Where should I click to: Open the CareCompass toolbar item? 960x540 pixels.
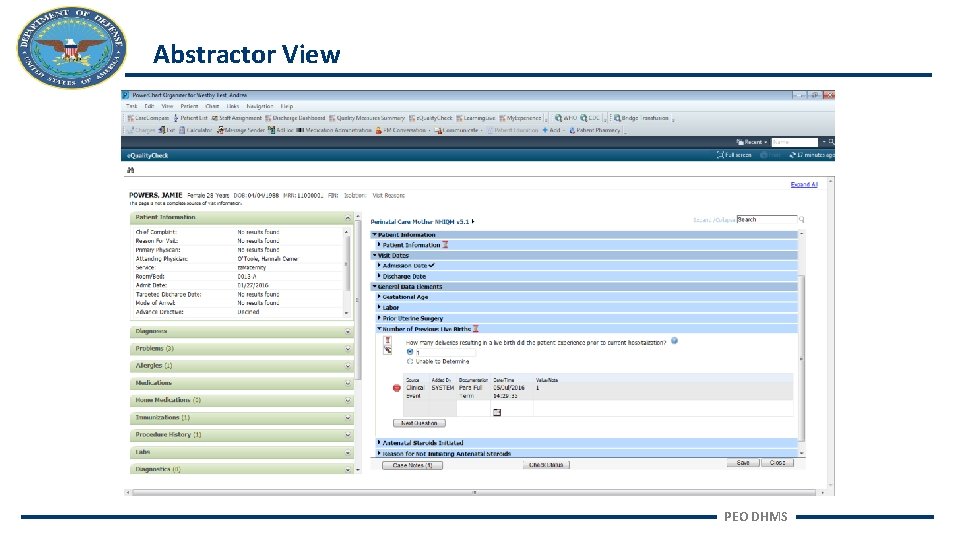coord(148,118)
